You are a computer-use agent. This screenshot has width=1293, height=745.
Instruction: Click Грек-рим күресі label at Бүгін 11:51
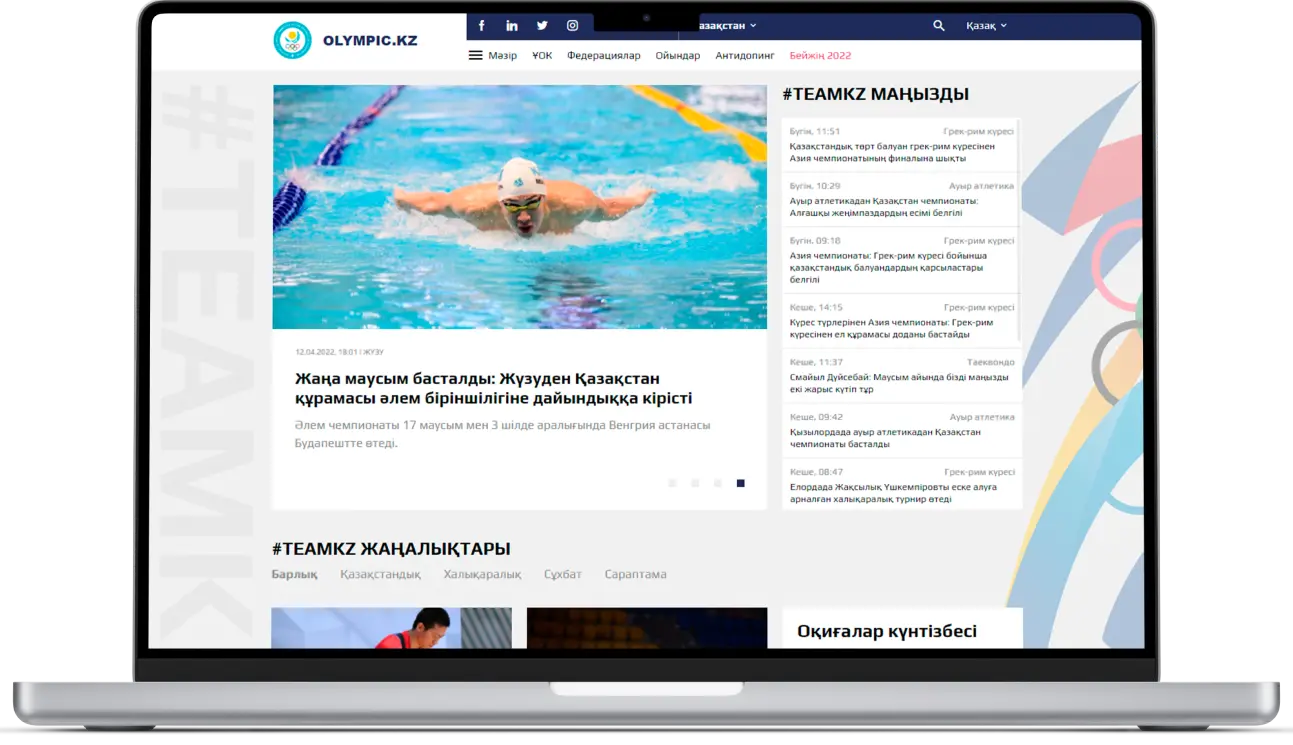979,131
